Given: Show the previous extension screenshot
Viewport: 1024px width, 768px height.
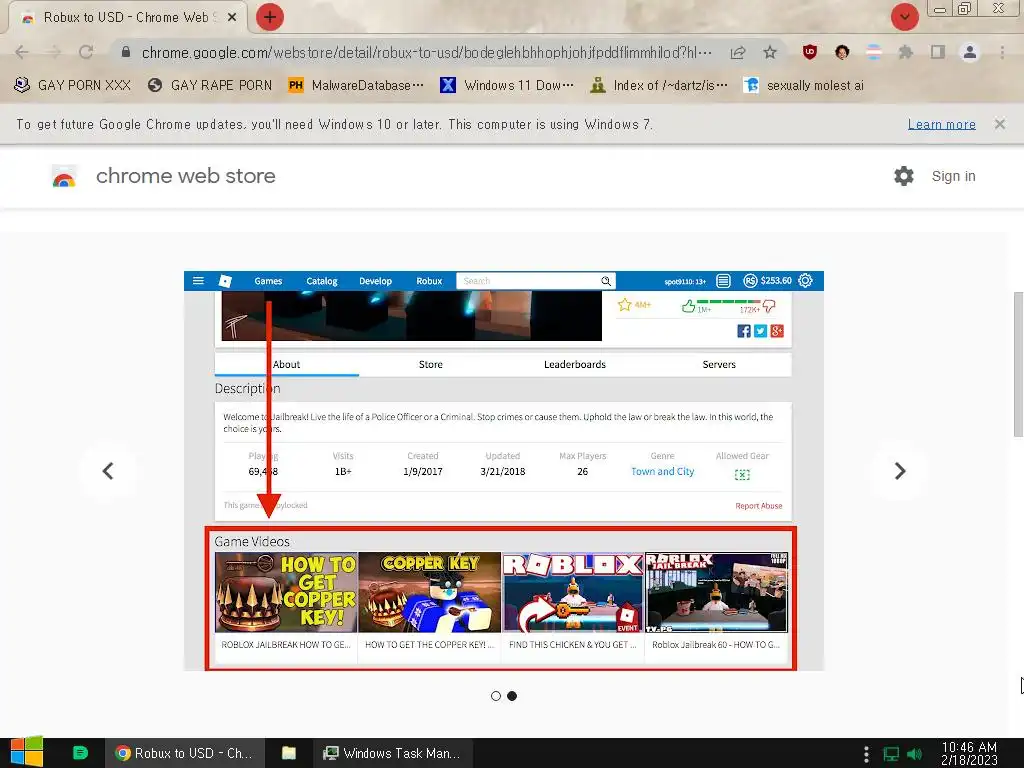Looking at the screenshot, I should click(x=108, y=471).
